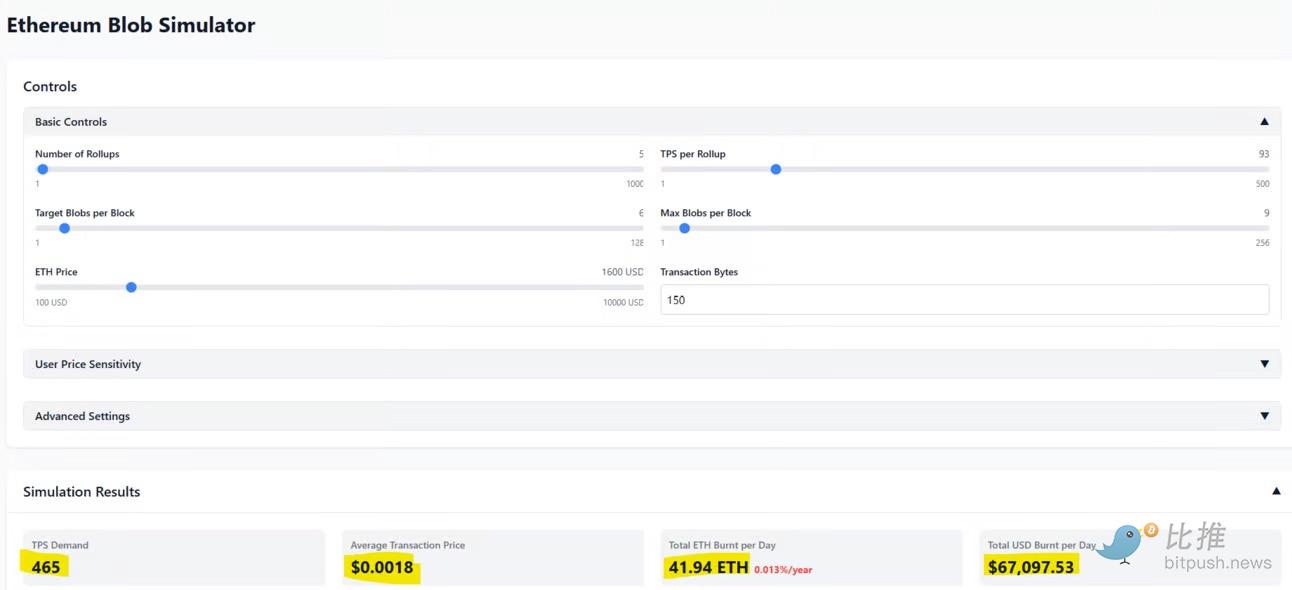Click the 10000 USD maximum label

[623, 302]
